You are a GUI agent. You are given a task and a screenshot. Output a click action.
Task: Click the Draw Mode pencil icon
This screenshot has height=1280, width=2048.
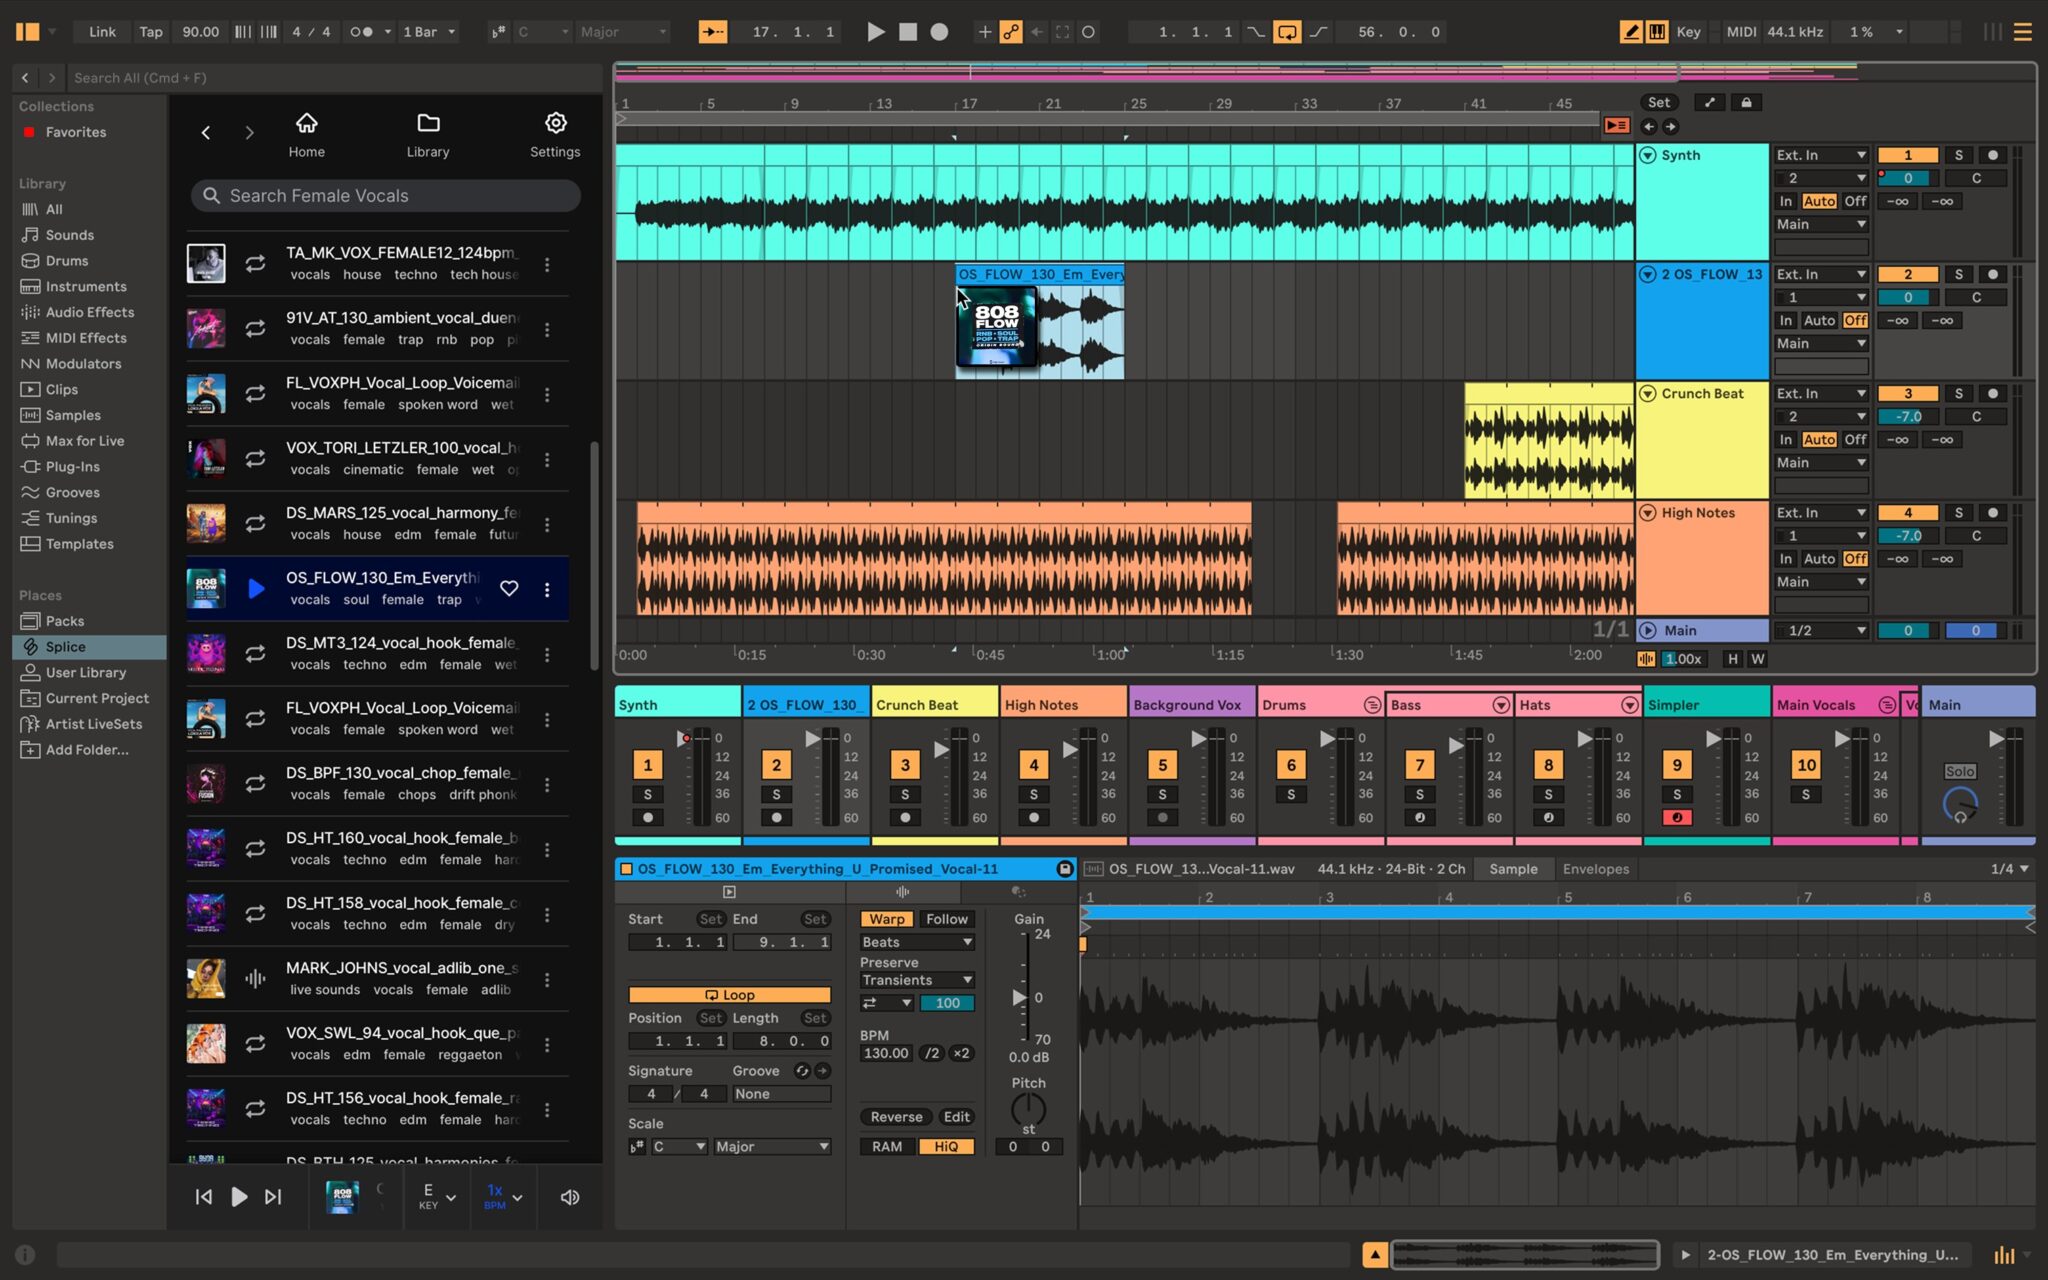[1630, 31]
